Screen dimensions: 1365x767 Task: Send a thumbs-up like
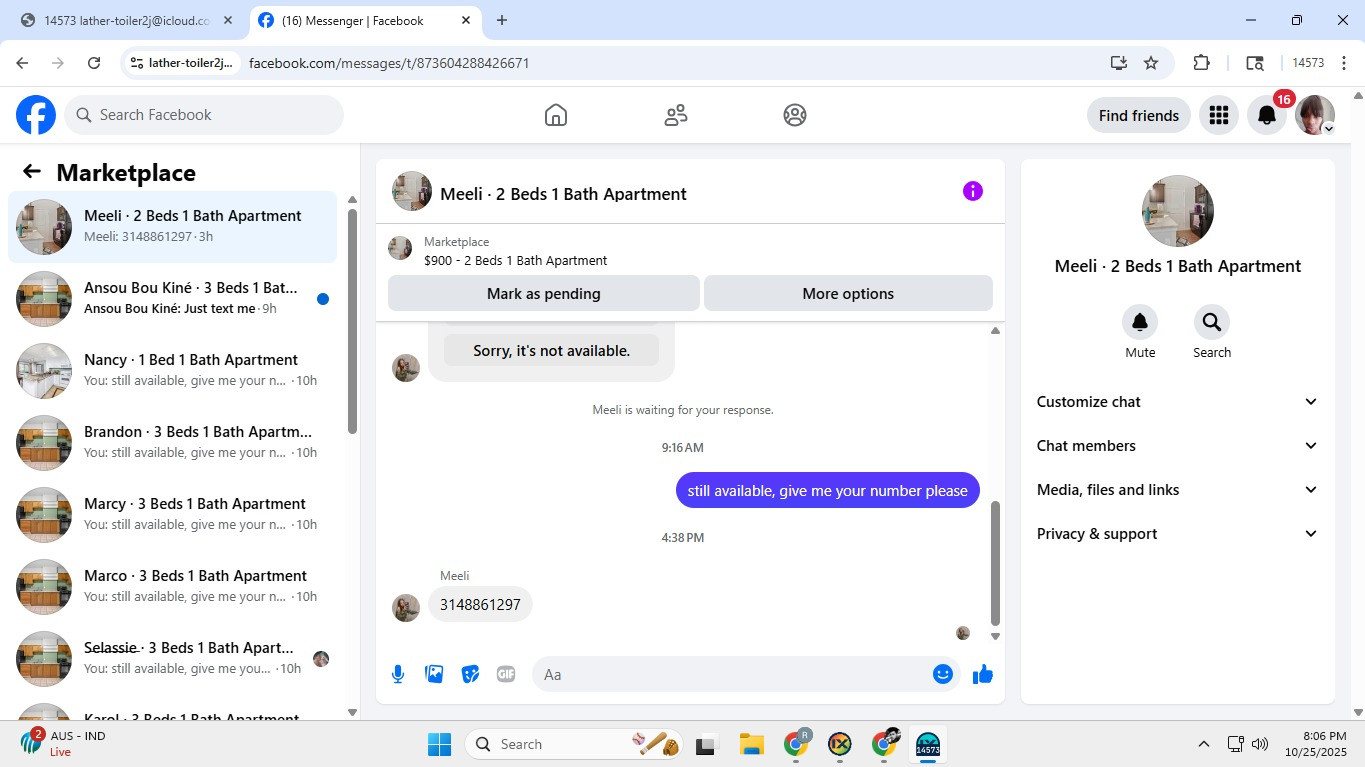pyautogui.click(x=983, y=674)
